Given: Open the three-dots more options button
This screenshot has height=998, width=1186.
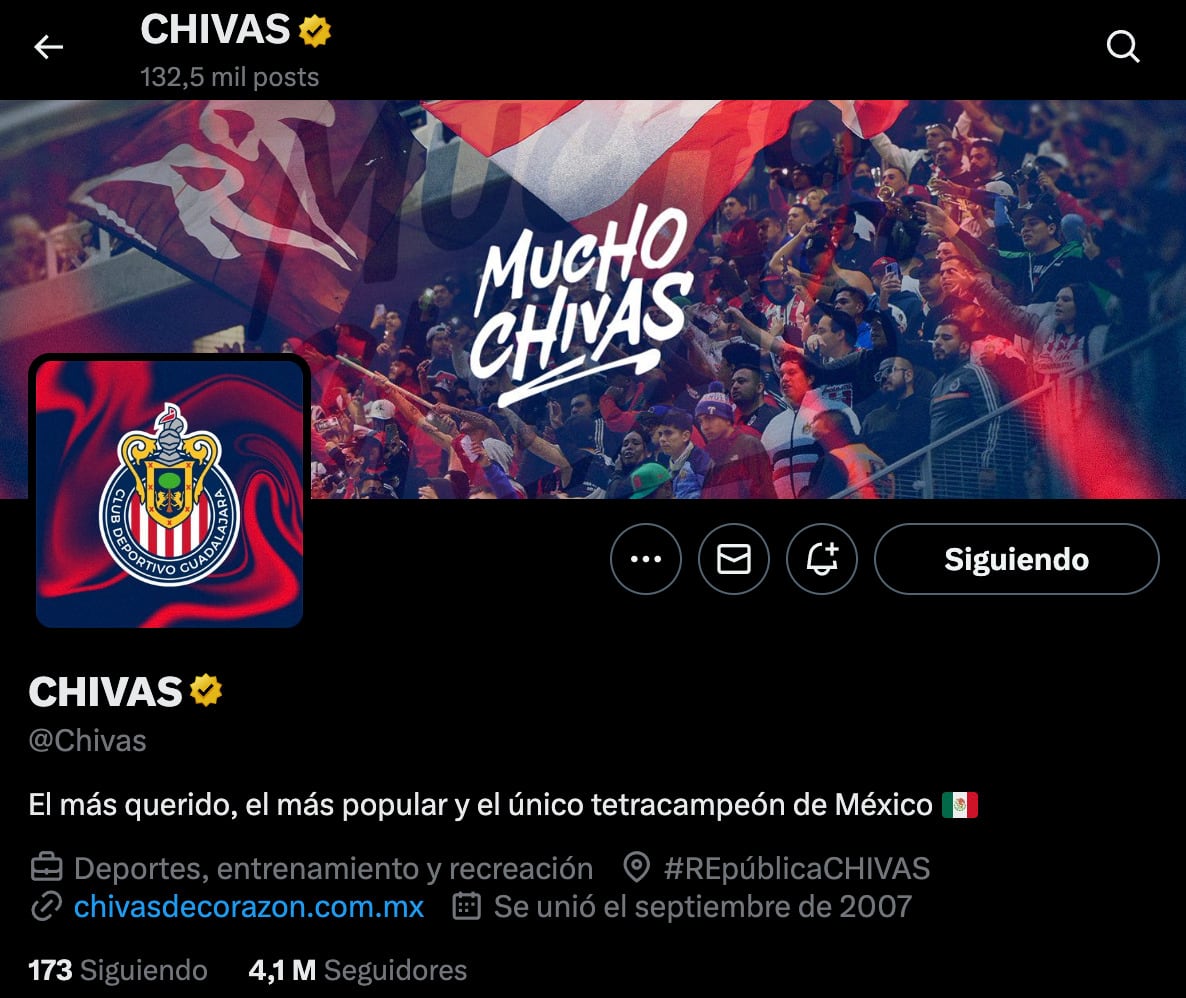Looking at the screenshot, I should coord(646,559).
